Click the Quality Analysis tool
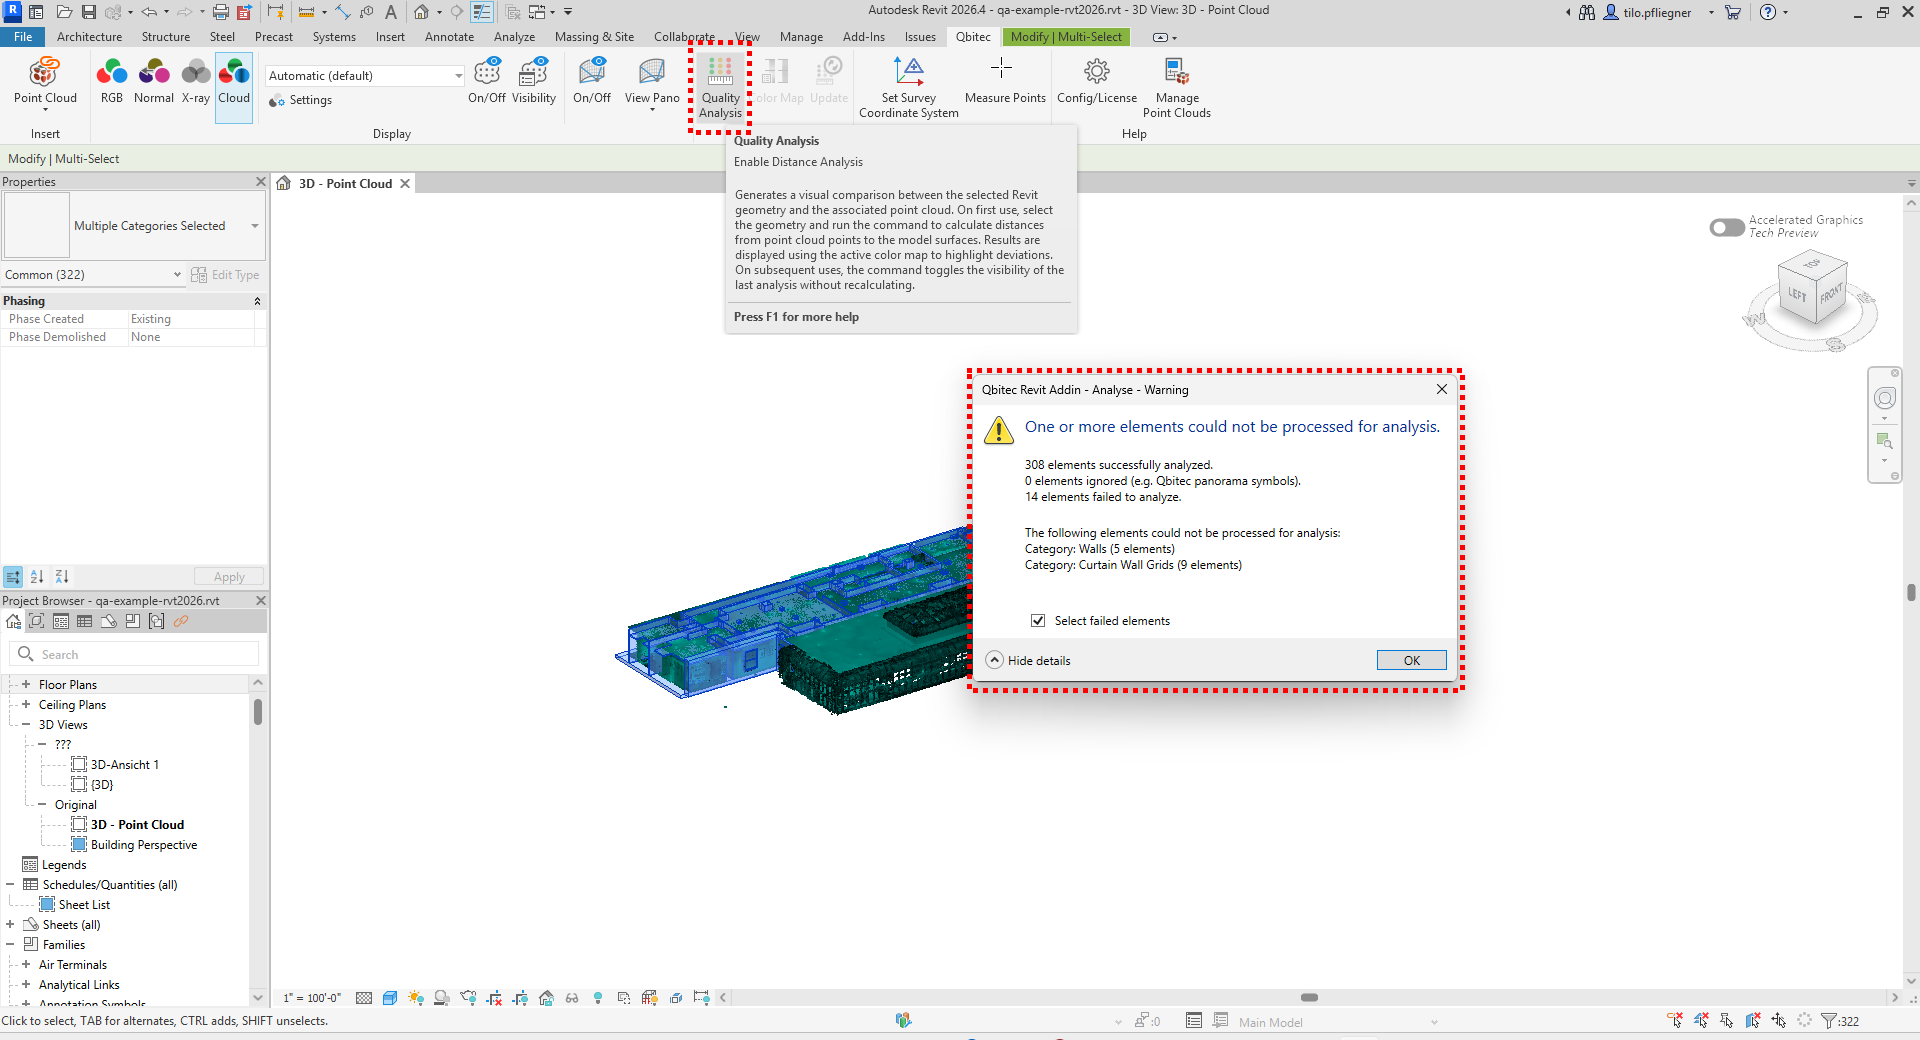The image size is (1920, 1040). pyautogui.click(x=720, y=87)
